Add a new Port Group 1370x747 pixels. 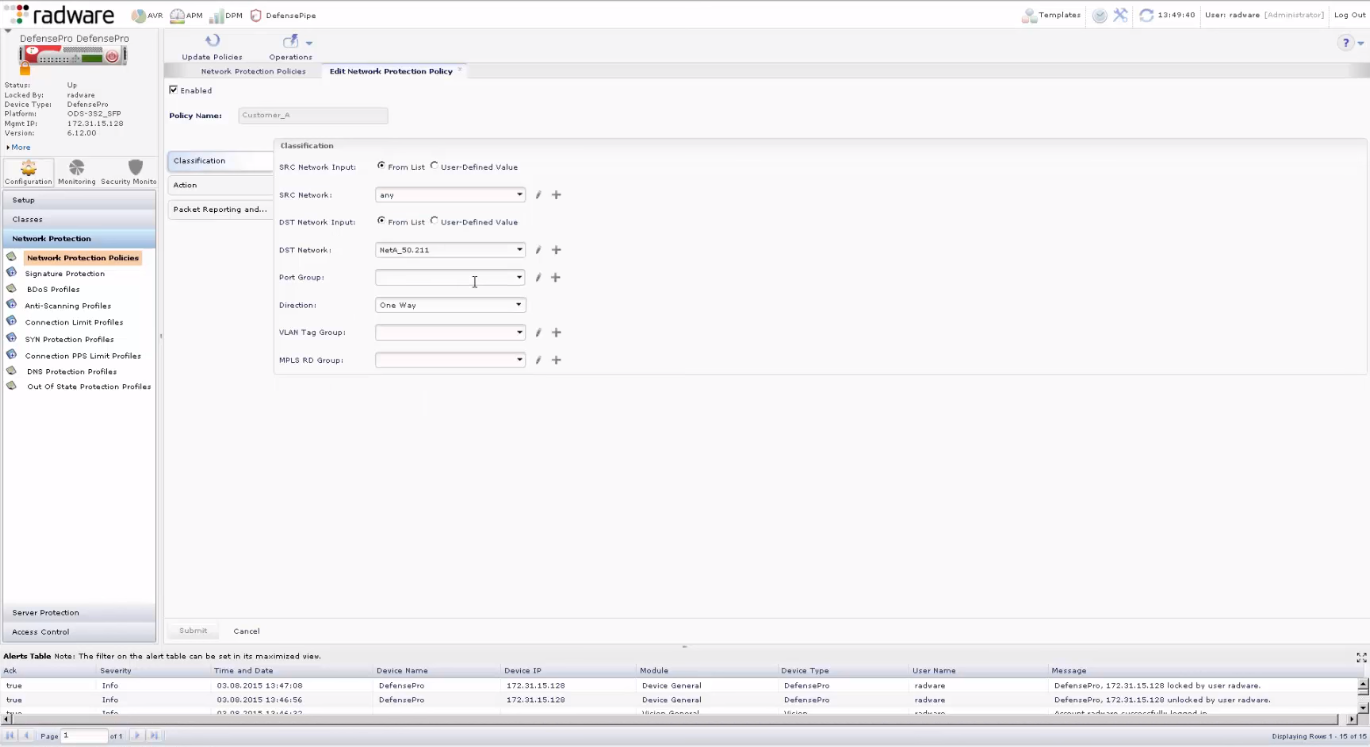556,277
